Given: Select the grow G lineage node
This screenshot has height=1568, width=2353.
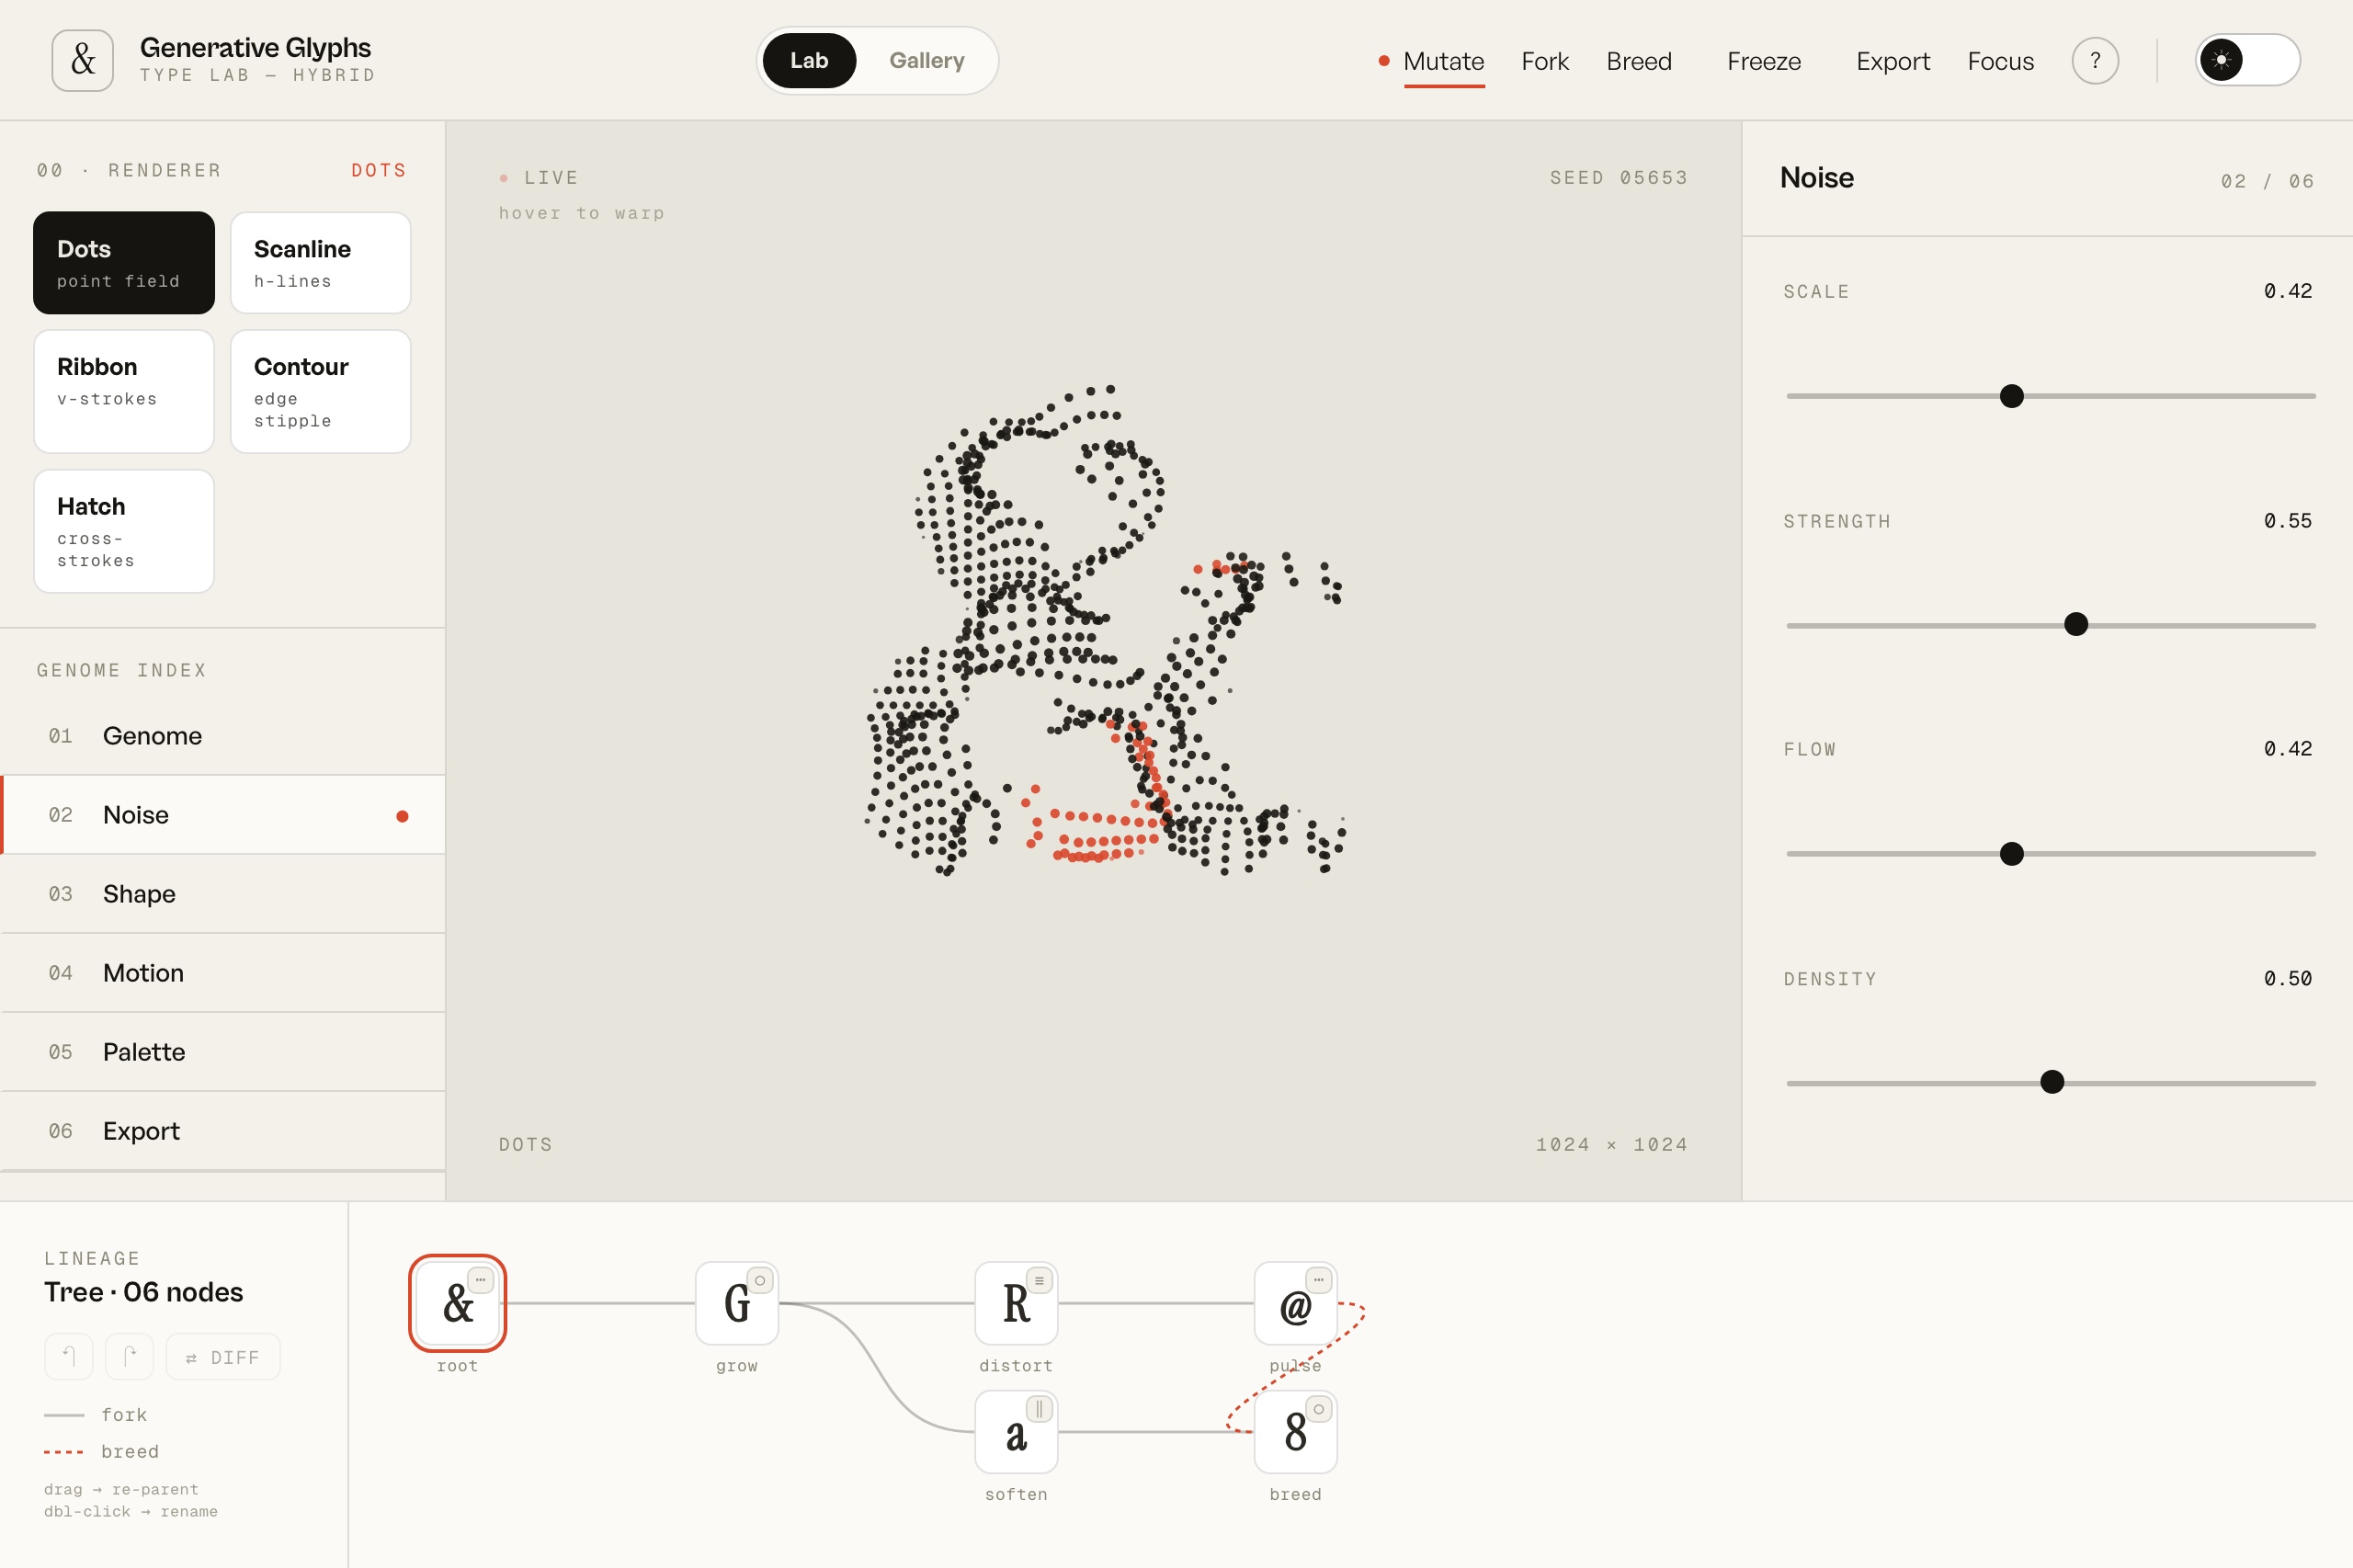Looking at the screenshot, I should [737, 1303].
